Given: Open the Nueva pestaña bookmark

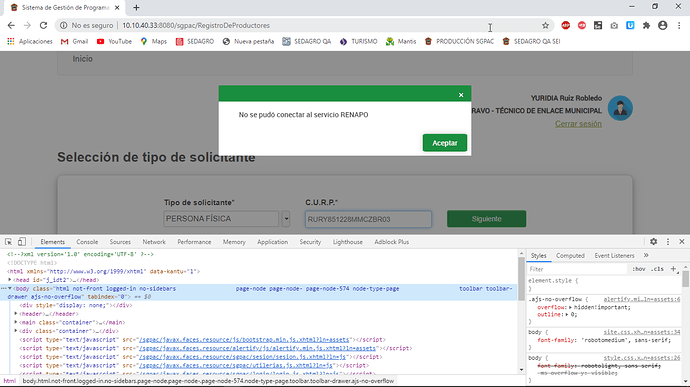Looking at the screenshot, I should (248, 41).
